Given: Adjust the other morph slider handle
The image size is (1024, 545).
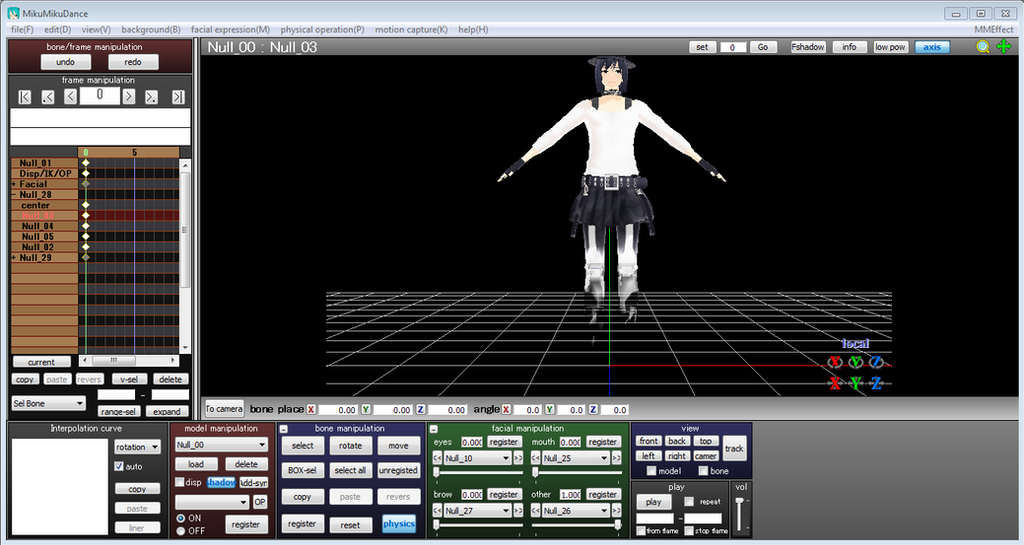Looking at the screenshot, I should point(618,524).
